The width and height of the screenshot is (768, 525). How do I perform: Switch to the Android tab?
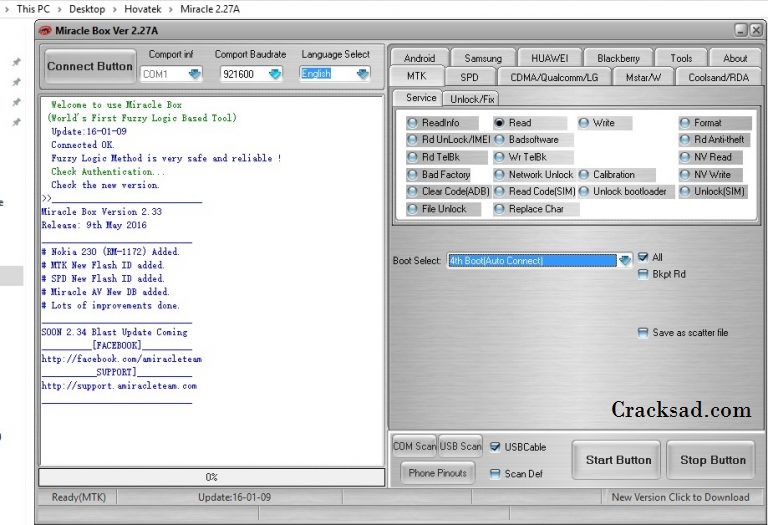[x=419, y=58]
